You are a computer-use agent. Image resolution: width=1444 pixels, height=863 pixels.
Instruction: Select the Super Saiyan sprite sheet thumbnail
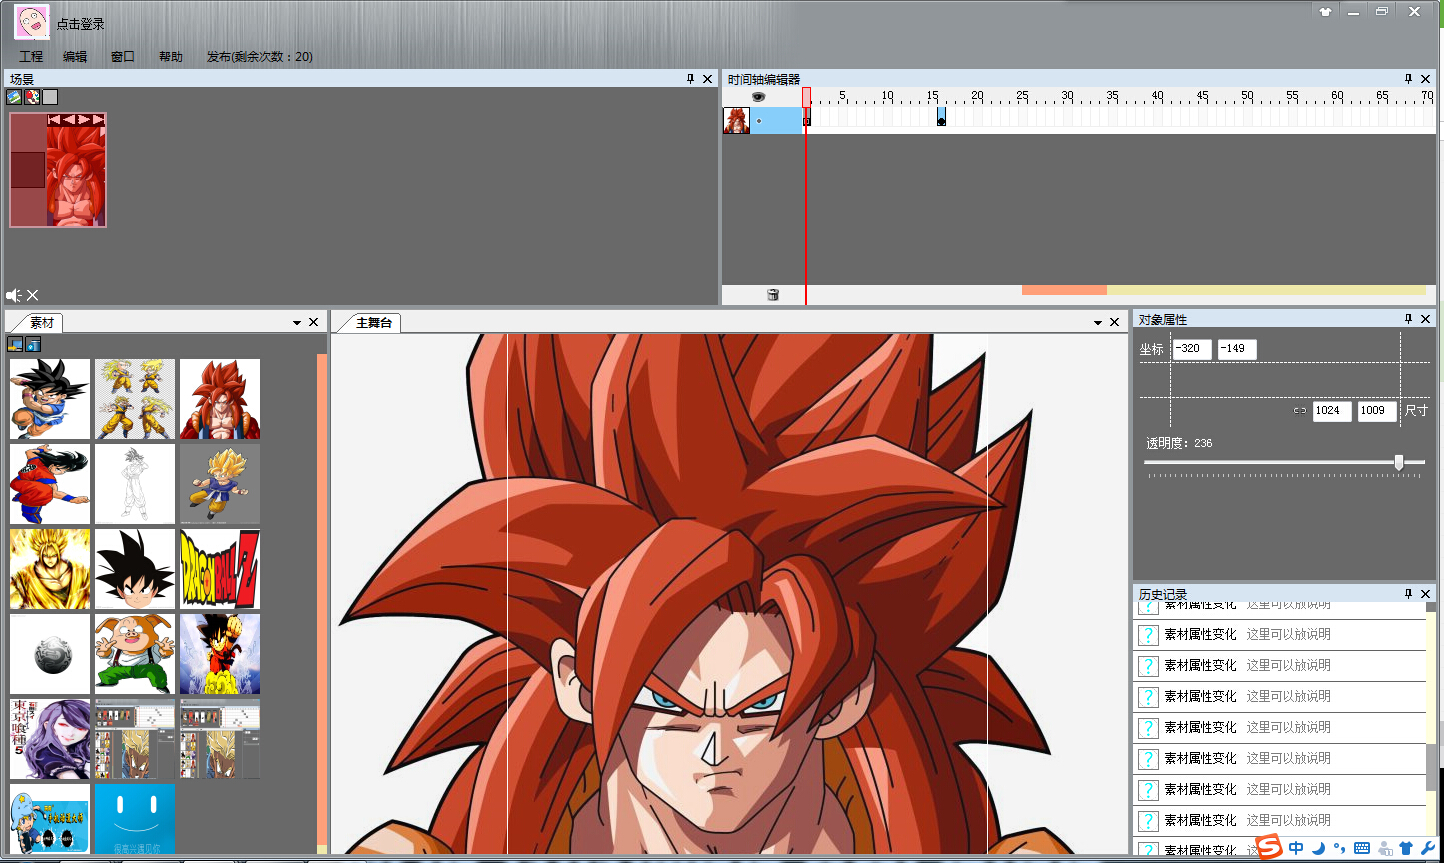[135, 399]
